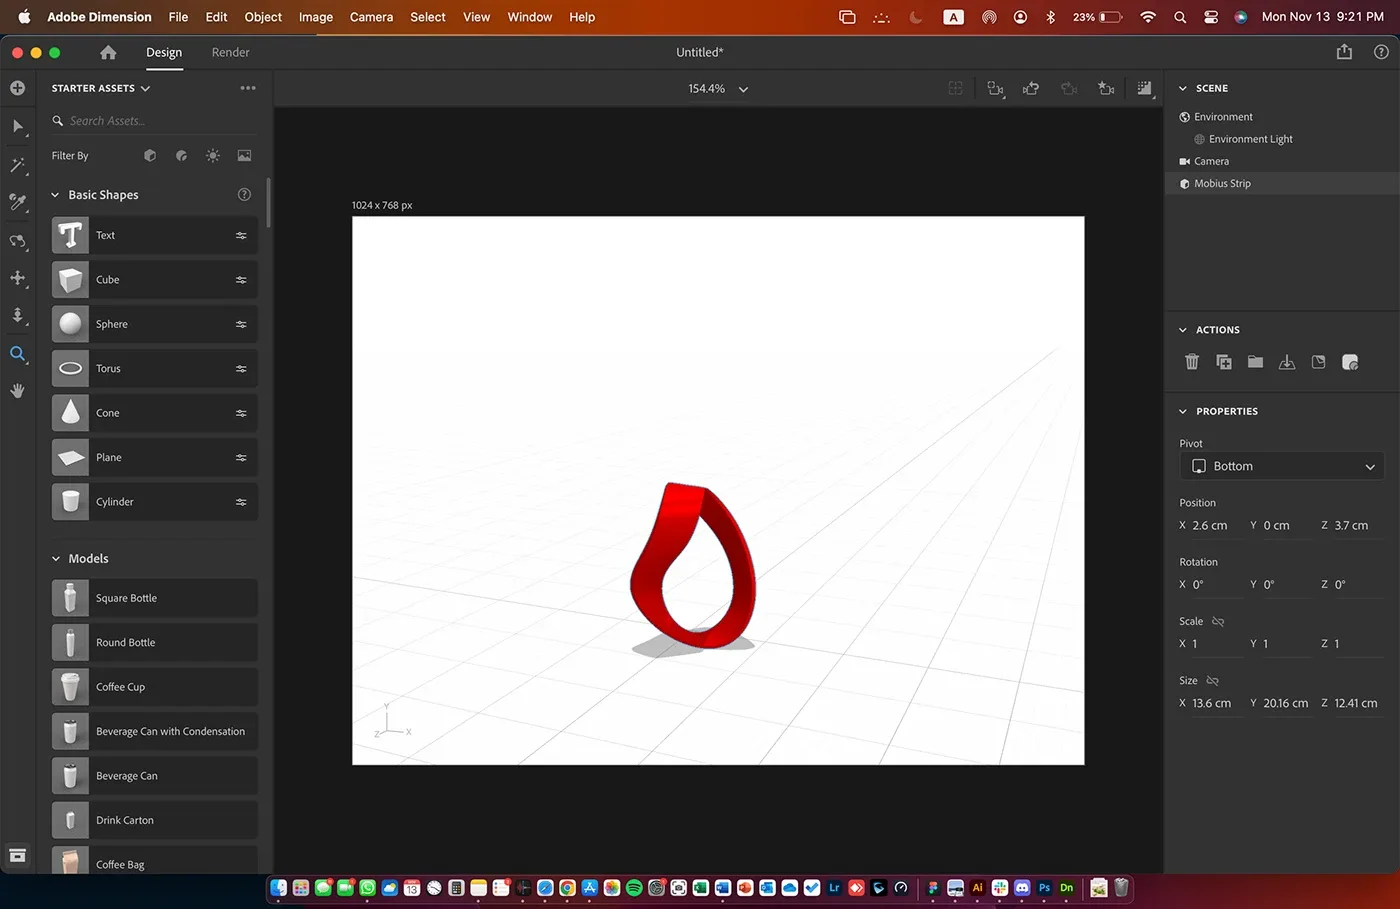Duplicate the selected object
This screenshot has height=909, width=1400.
(1224, 362)
